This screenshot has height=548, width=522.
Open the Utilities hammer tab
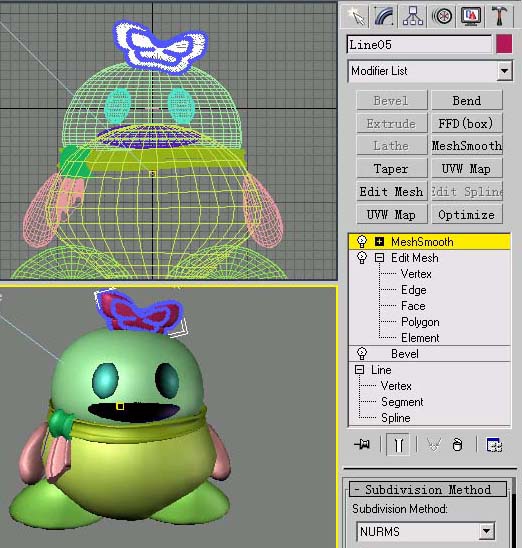[499, 16]
